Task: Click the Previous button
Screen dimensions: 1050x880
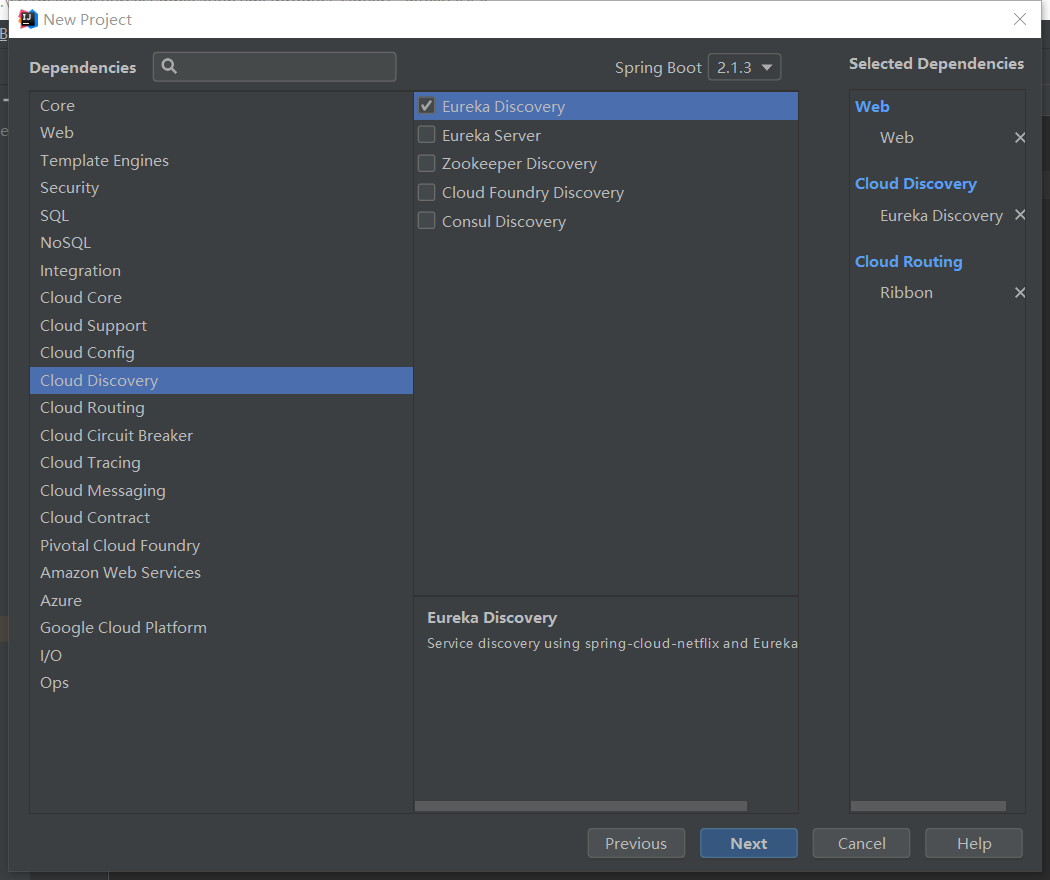Action: click(636, 843)
